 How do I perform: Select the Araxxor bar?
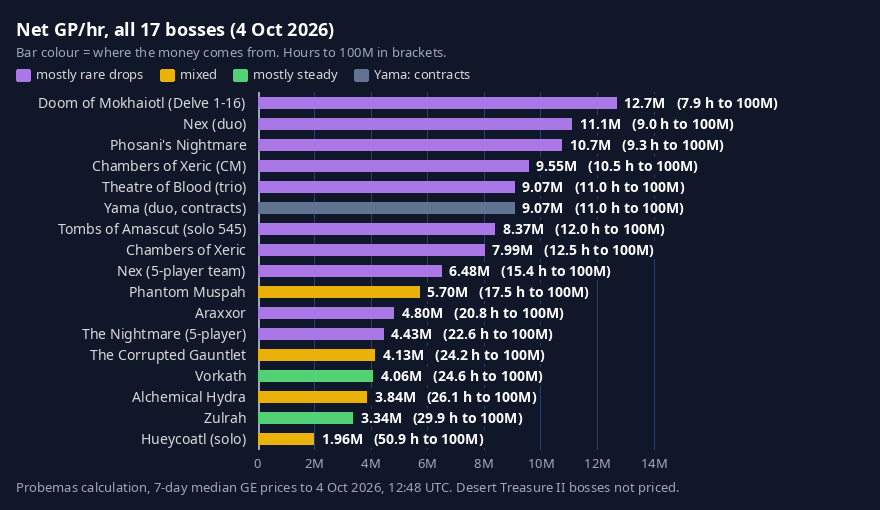point(326,313)
